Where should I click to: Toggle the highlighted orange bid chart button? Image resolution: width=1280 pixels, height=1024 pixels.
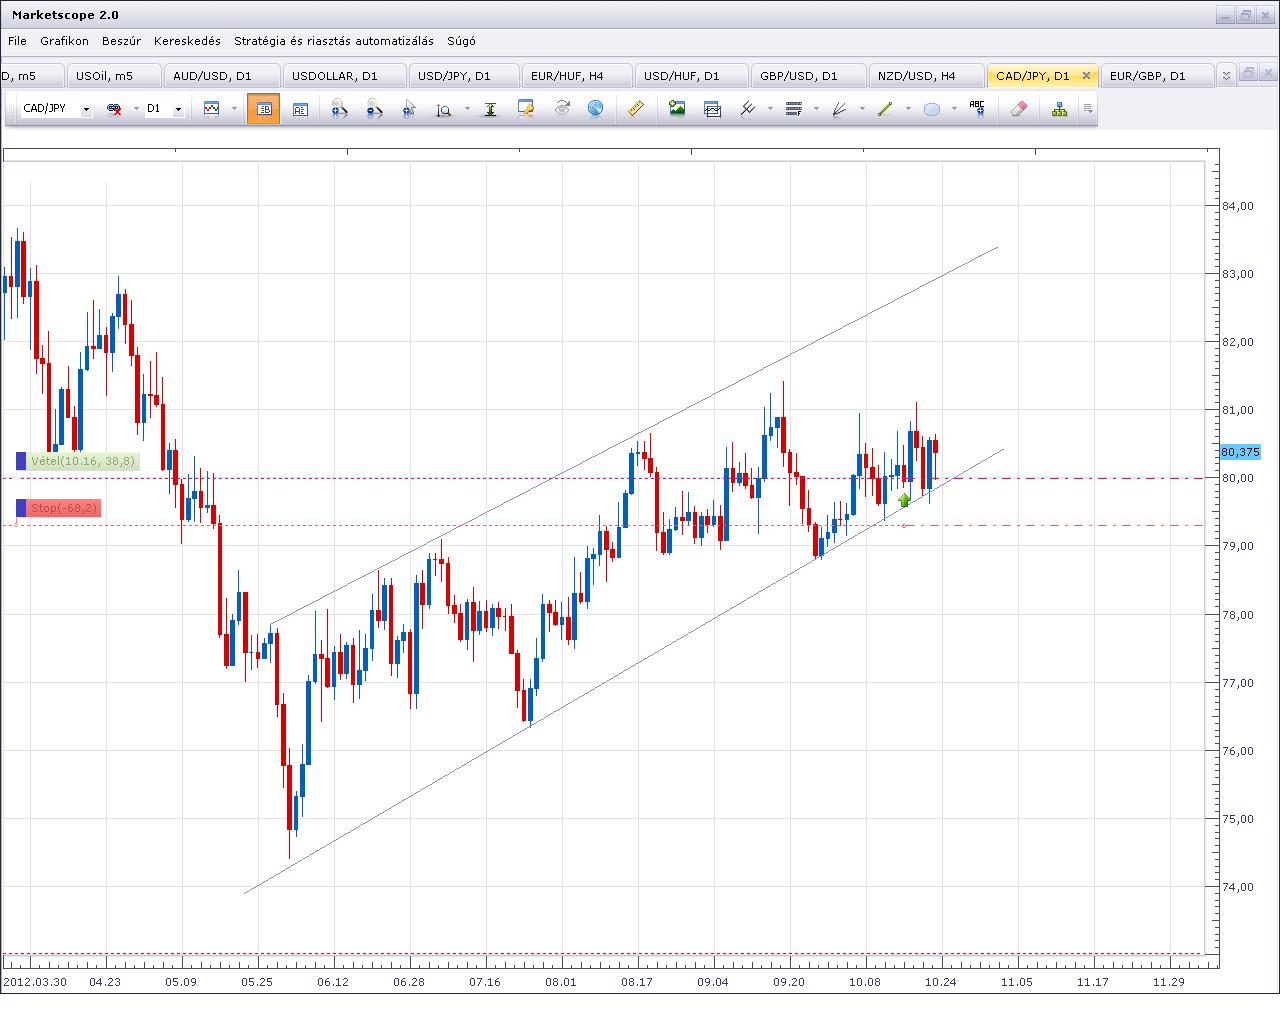(263, 109)
